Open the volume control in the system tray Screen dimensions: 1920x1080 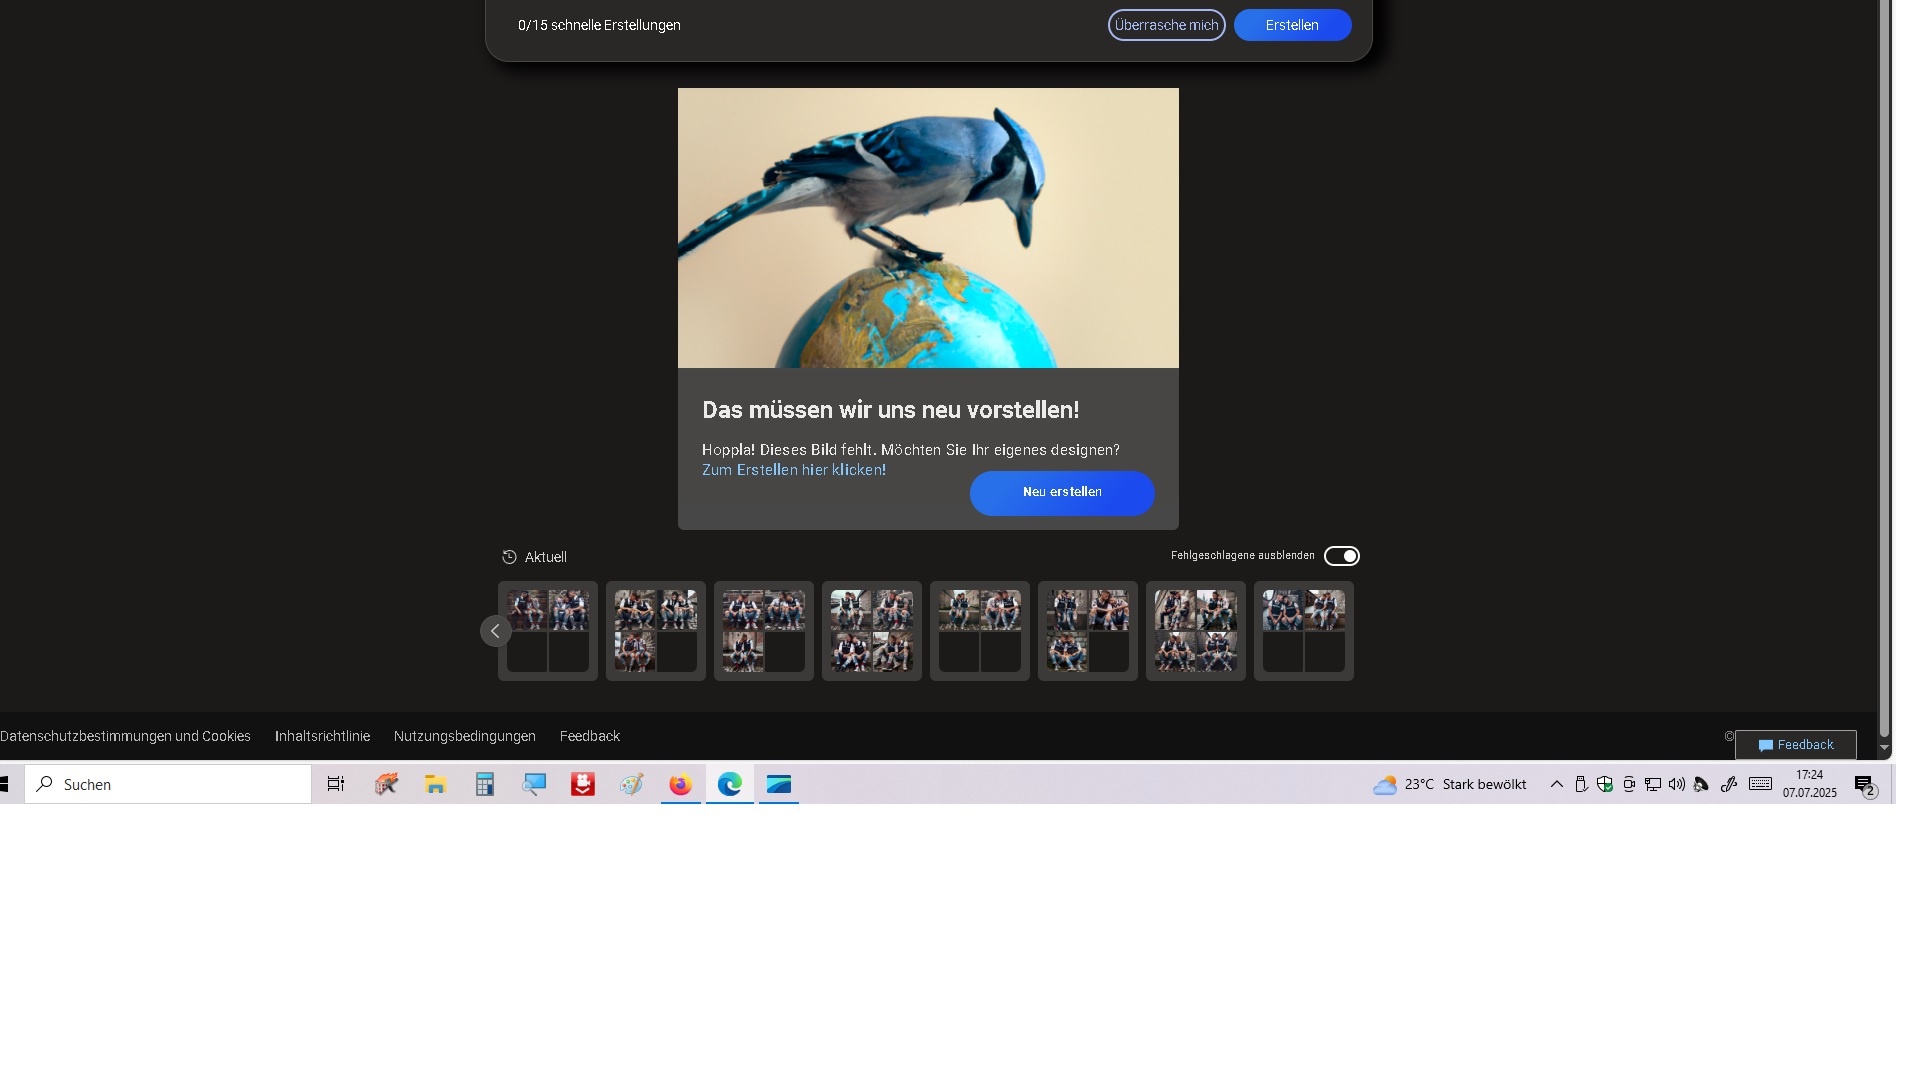(x=1676, y=784)
